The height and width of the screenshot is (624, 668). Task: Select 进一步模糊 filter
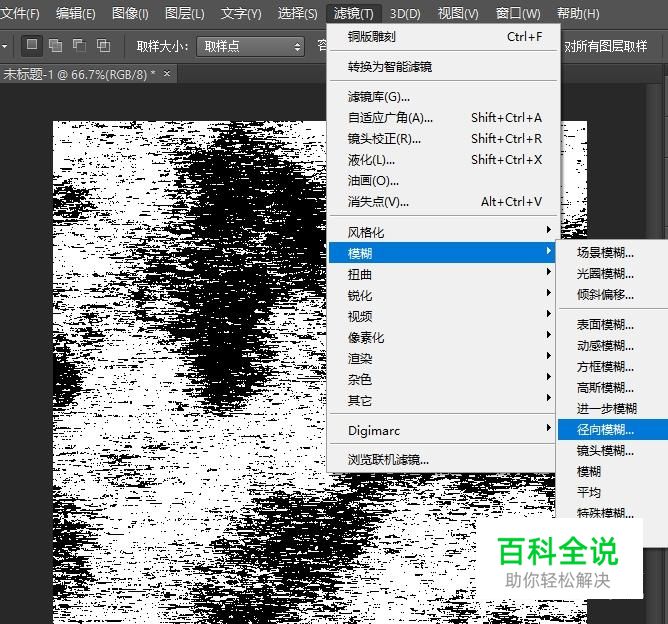[613, 408]
